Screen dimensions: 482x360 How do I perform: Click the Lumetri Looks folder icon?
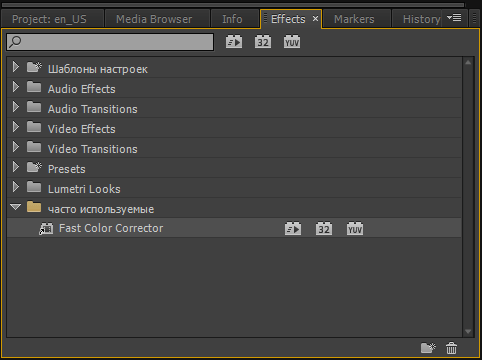pos(34,187)
